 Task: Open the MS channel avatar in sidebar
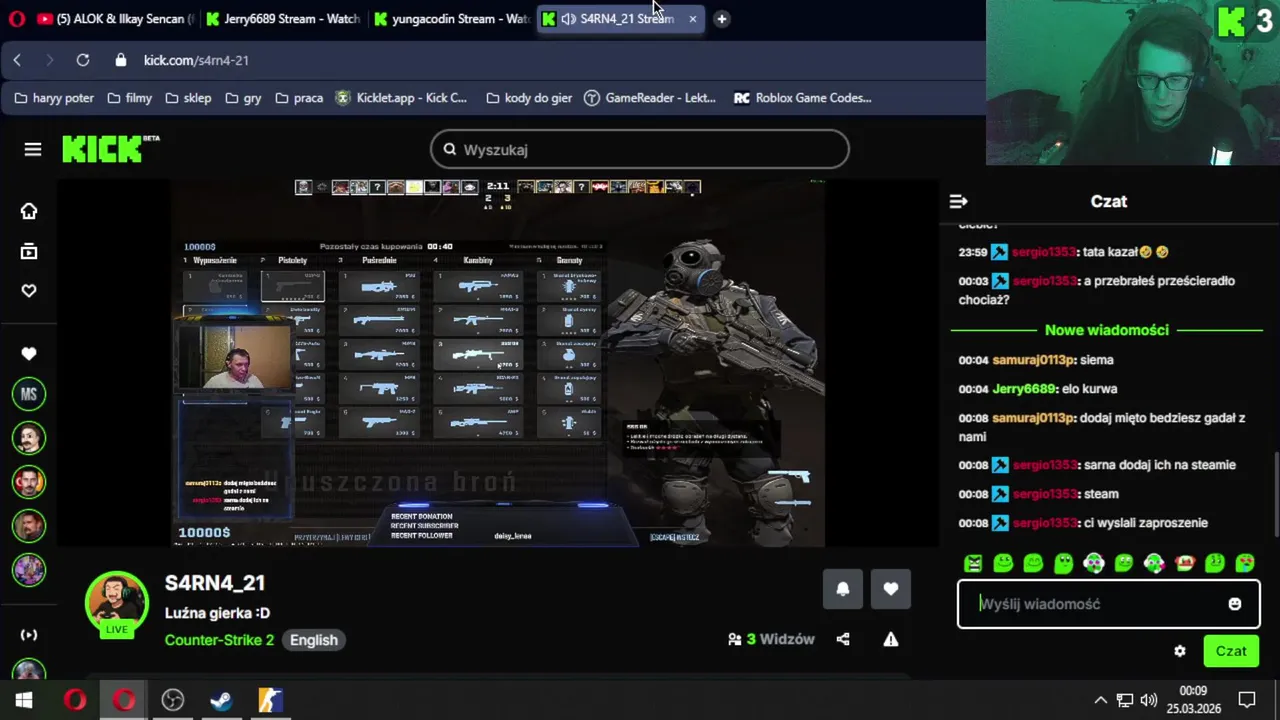pyautogui.click(x=29, y=394)
